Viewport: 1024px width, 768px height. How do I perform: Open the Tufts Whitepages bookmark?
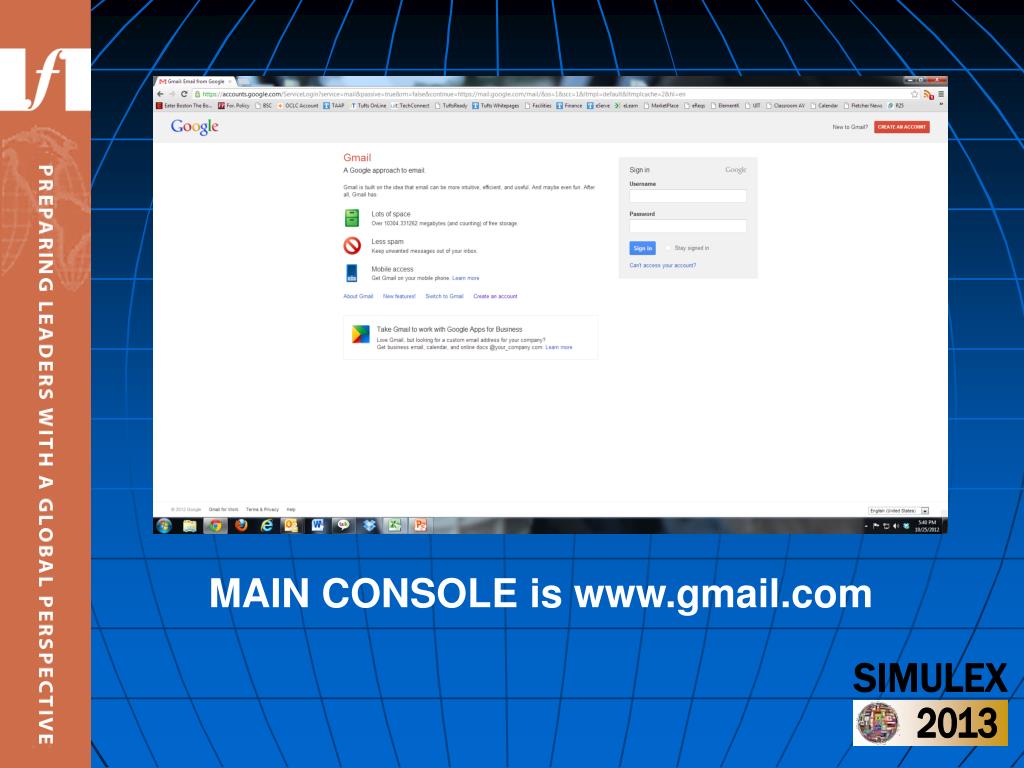[496, 105]
